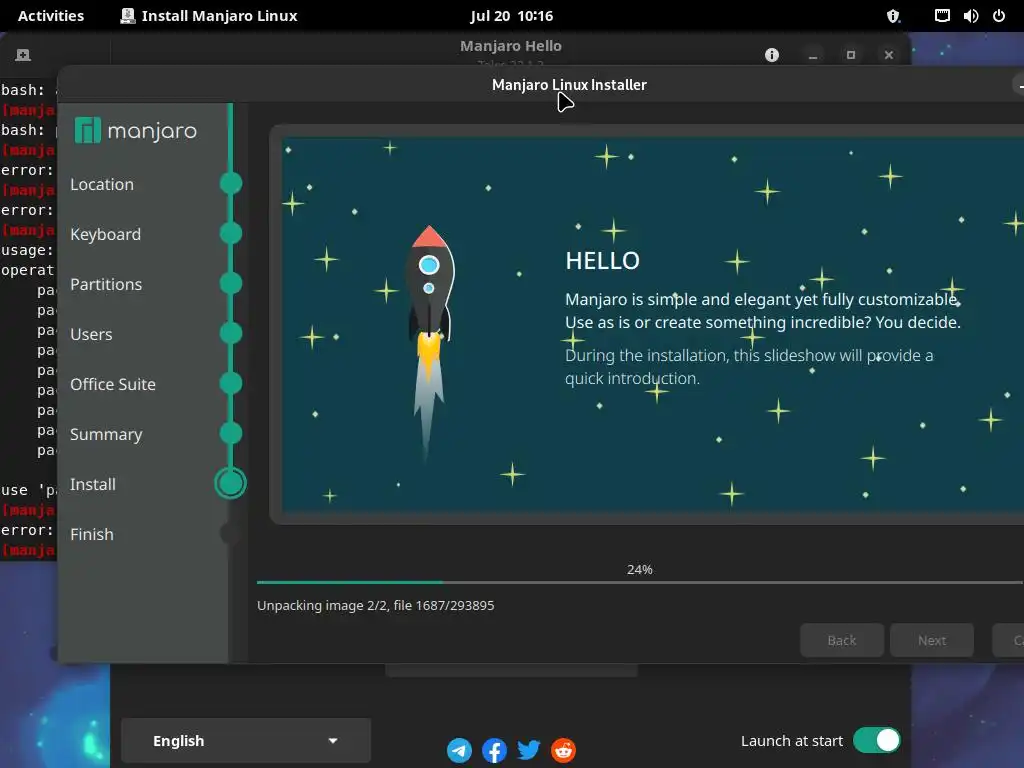The height and width of the screenshot is (768, 1024).
Task: Click the About info icon in Manjaro Hello
Action: pyautogui.click(x=772, y=55)
